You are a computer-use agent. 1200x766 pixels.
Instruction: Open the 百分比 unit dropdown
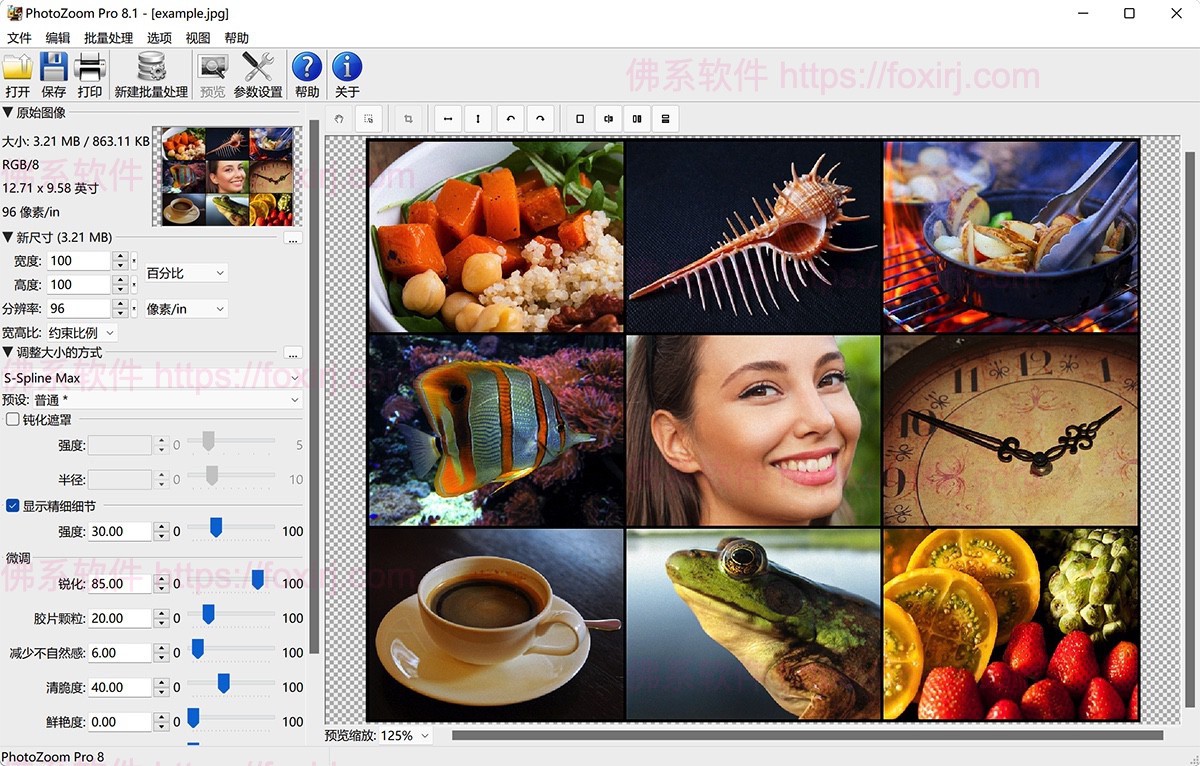click(x=185, y=272)
